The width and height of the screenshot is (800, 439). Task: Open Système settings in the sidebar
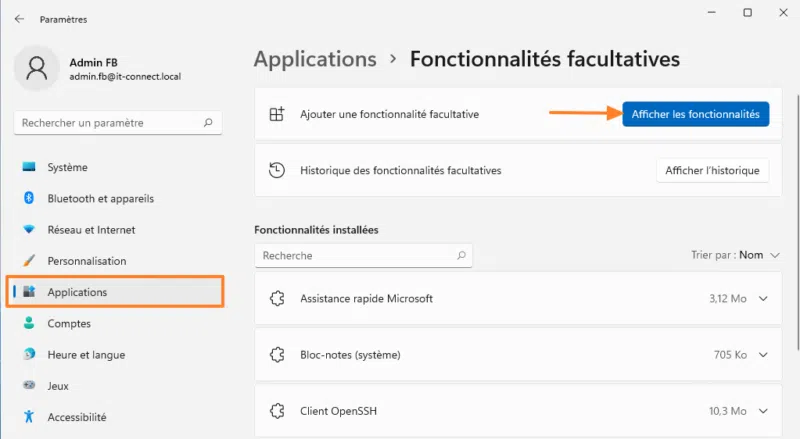click(67, 167)
